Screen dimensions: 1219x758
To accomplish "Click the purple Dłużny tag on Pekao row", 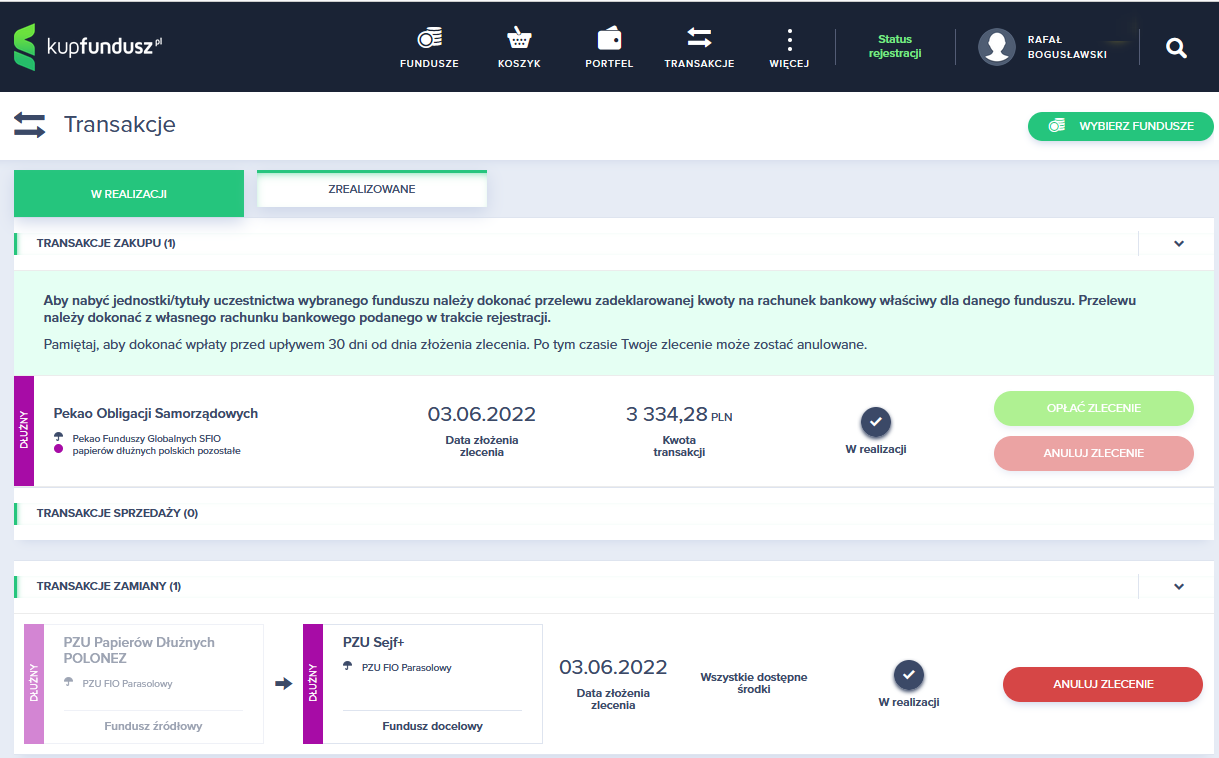I will [24, 431].
